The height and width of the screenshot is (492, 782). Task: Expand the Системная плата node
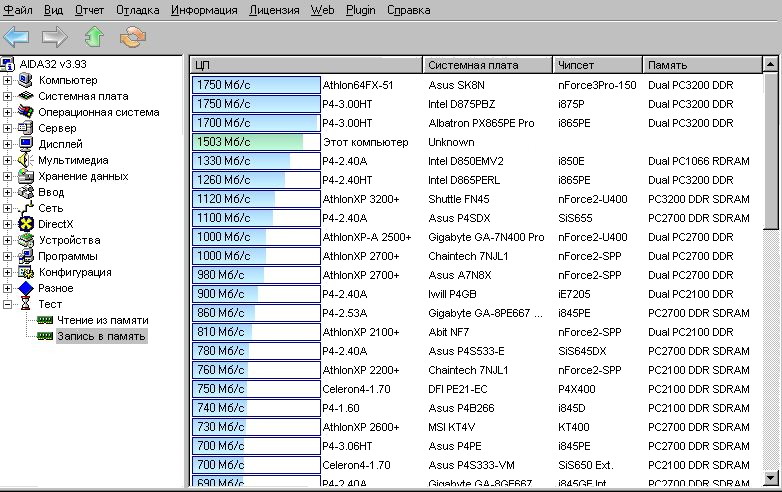coord(9,96)
